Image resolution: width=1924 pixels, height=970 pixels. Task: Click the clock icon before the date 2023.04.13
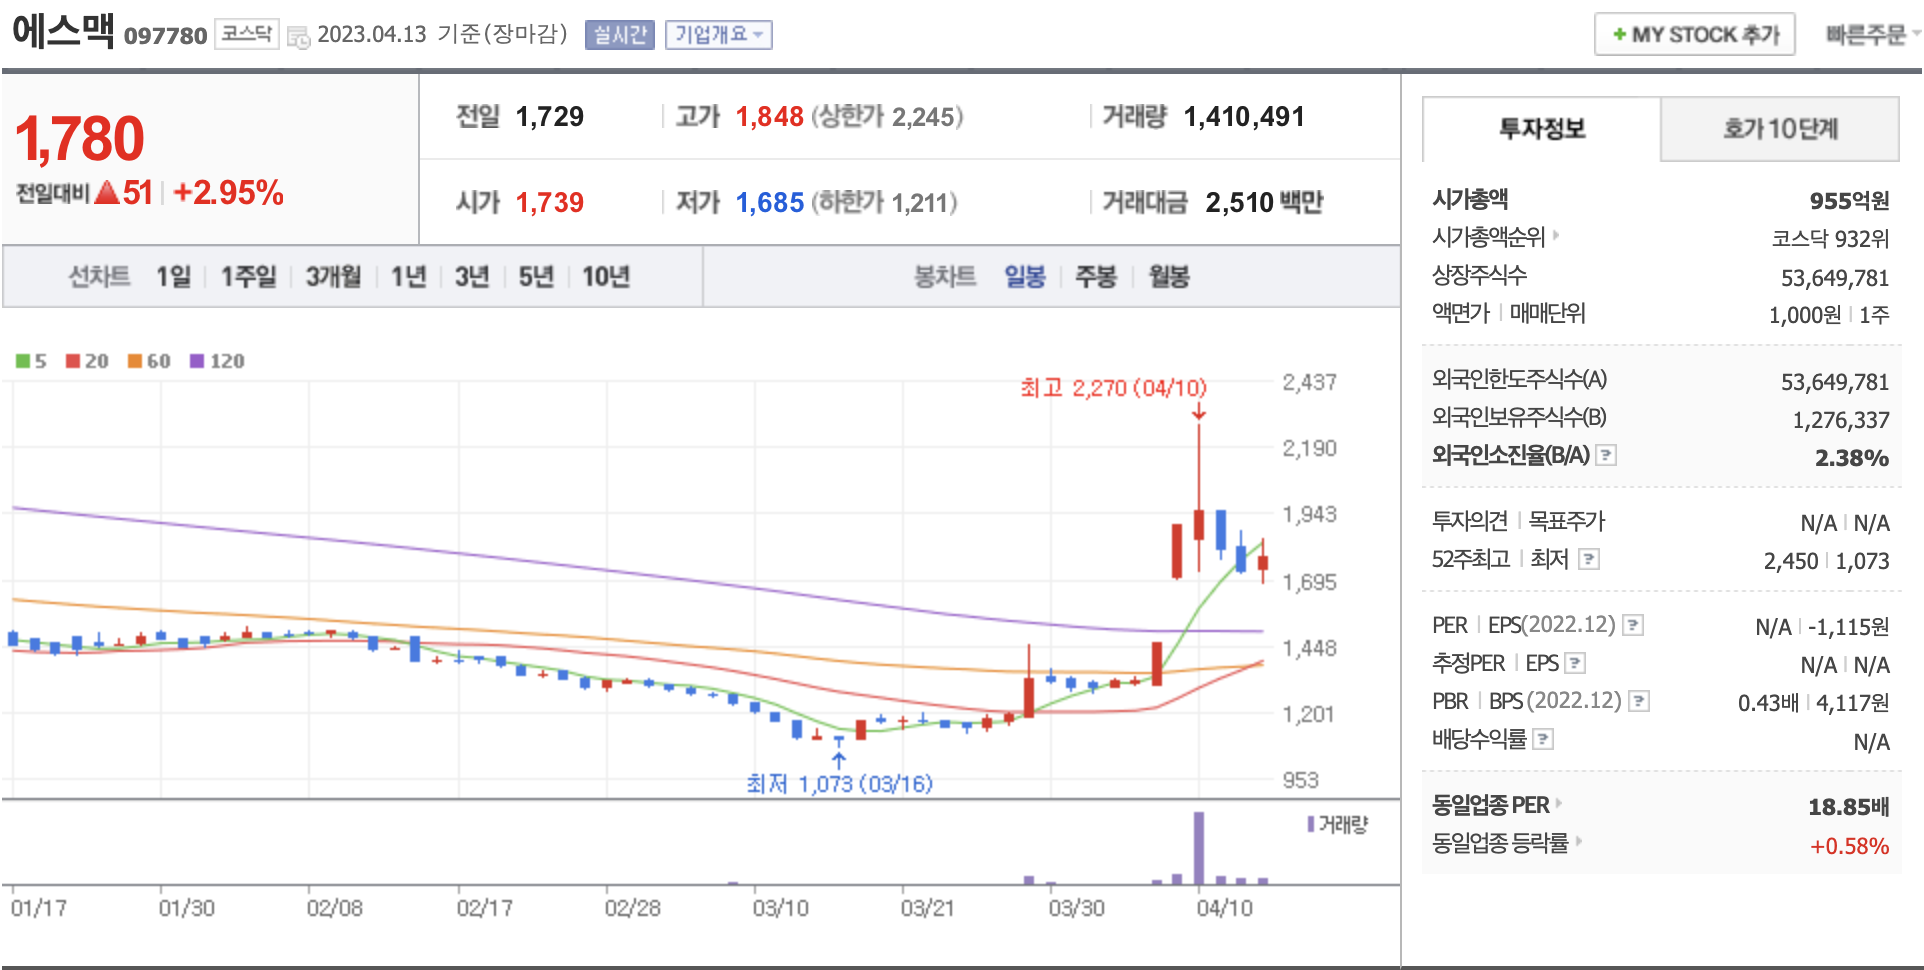click(x=298, y=37)
